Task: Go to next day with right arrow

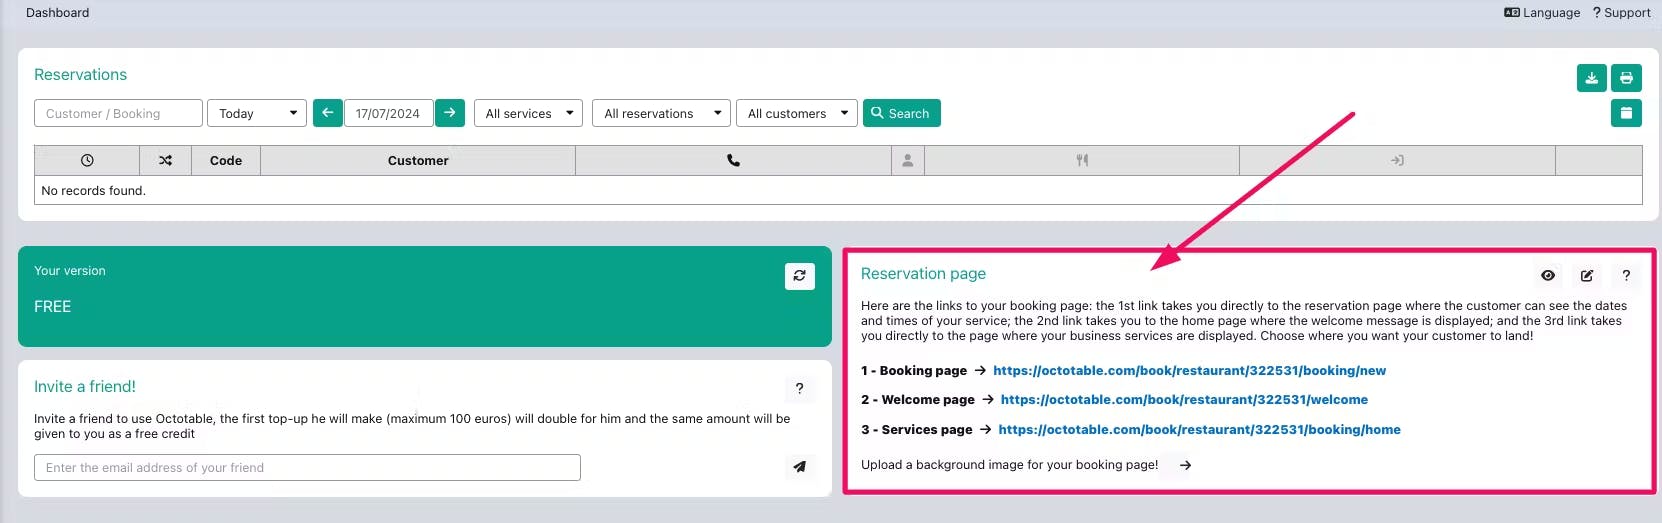Action: click(x=450, y=113)
